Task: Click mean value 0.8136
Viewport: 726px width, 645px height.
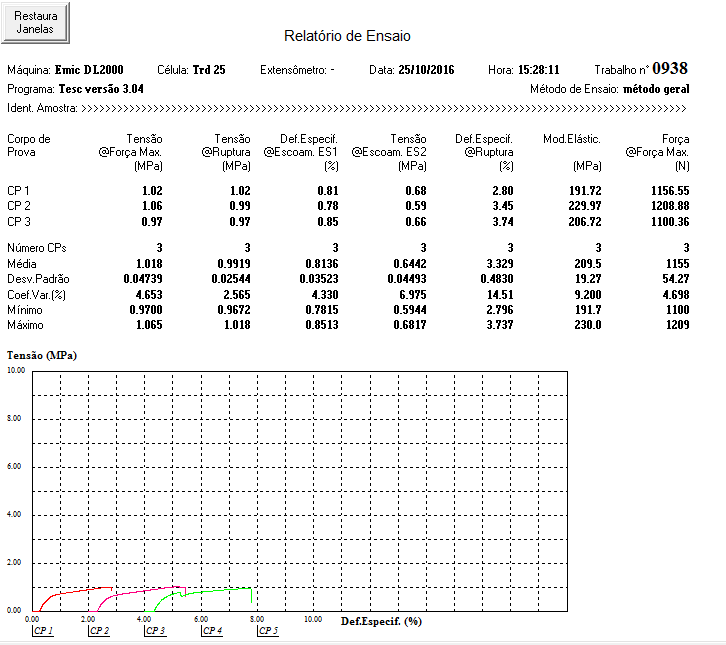Action: (x=322, y=264)
